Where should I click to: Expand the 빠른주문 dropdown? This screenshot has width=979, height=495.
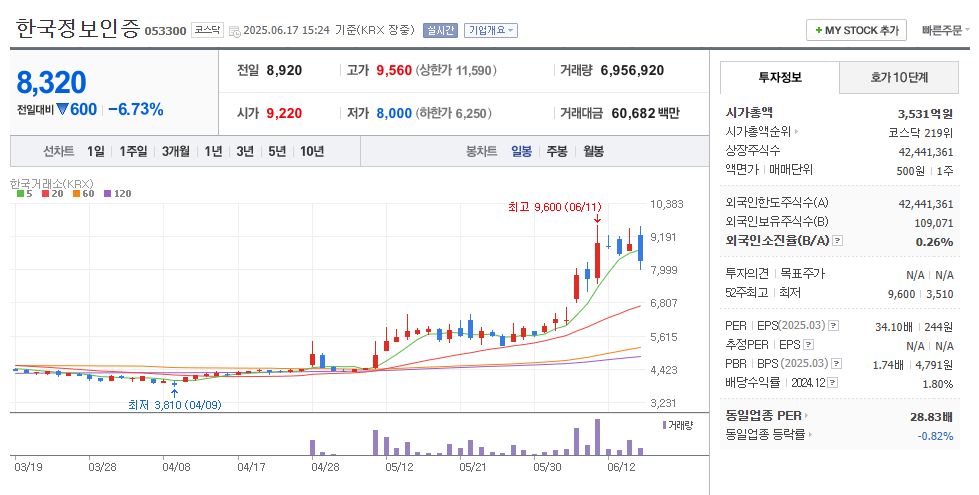[x=945, y=30]
